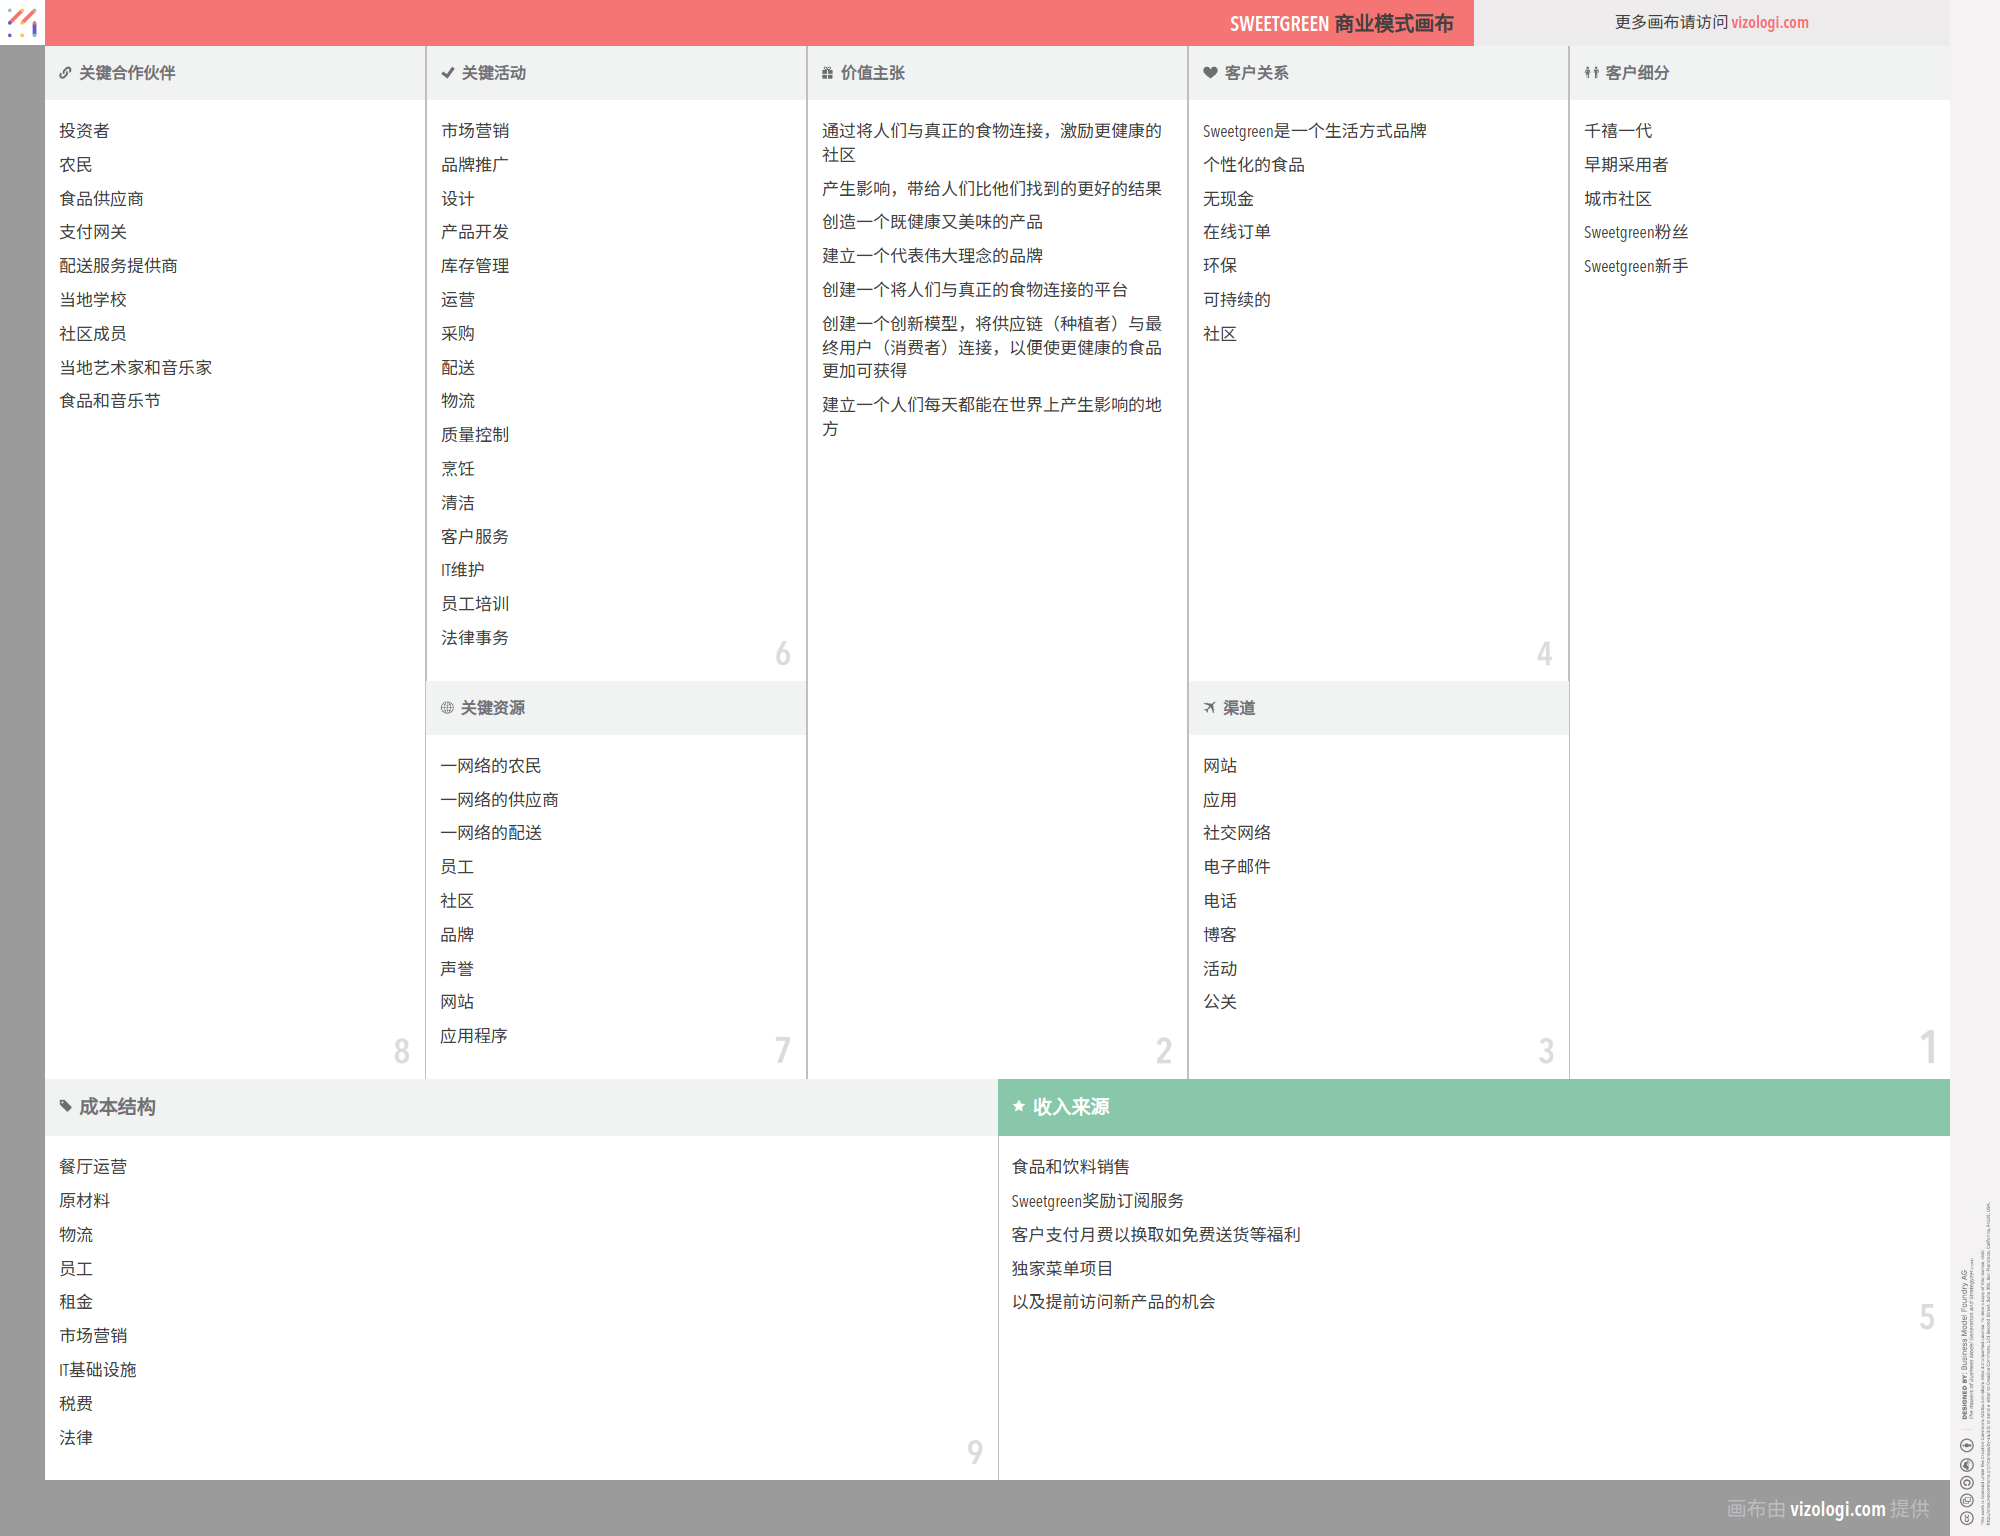Click the plane icon beside 渠道

click(1210, 708)
